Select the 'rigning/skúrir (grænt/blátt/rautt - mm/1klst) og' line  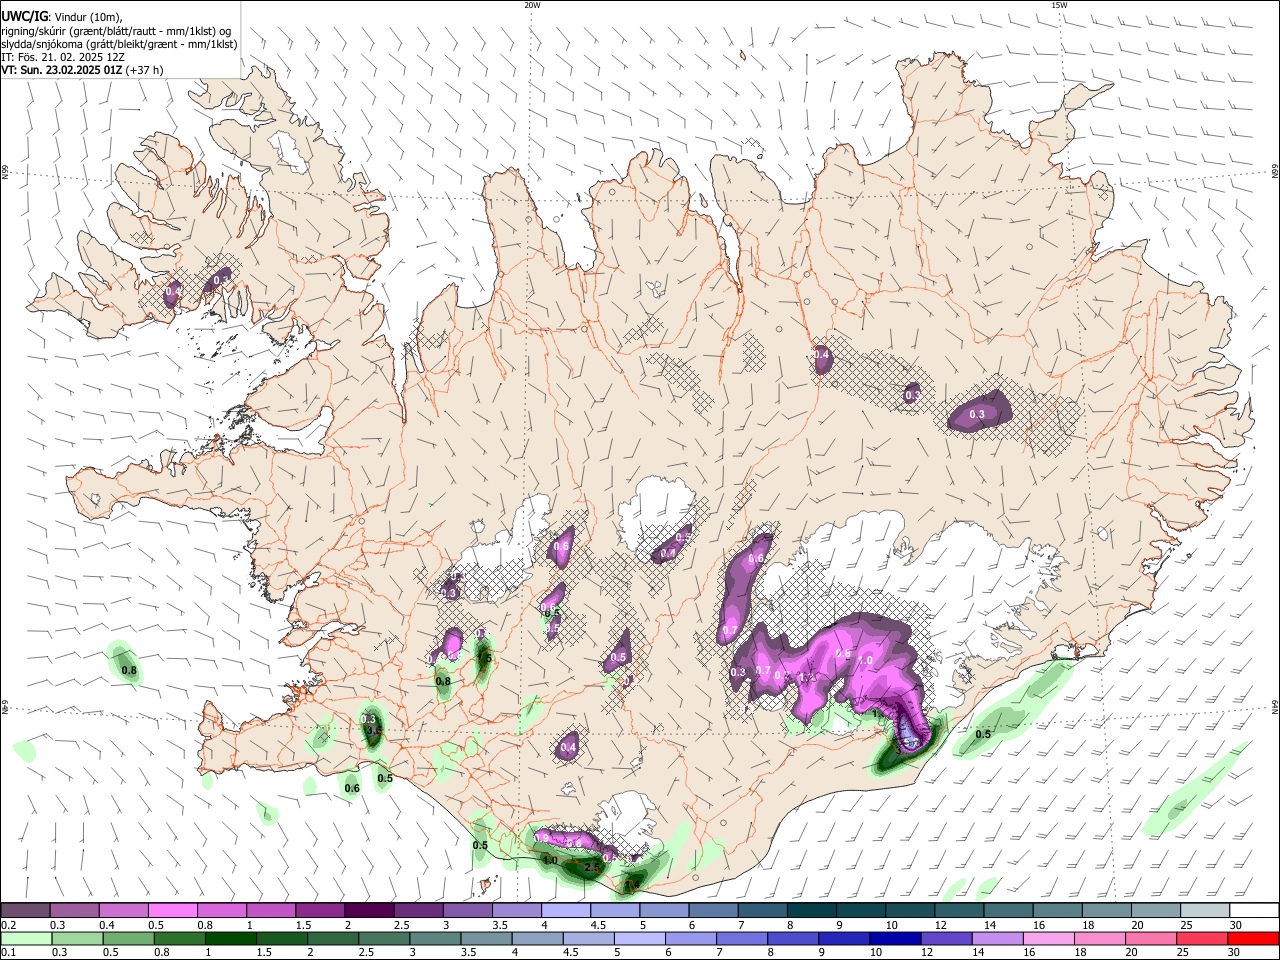[x=116, y=31]
